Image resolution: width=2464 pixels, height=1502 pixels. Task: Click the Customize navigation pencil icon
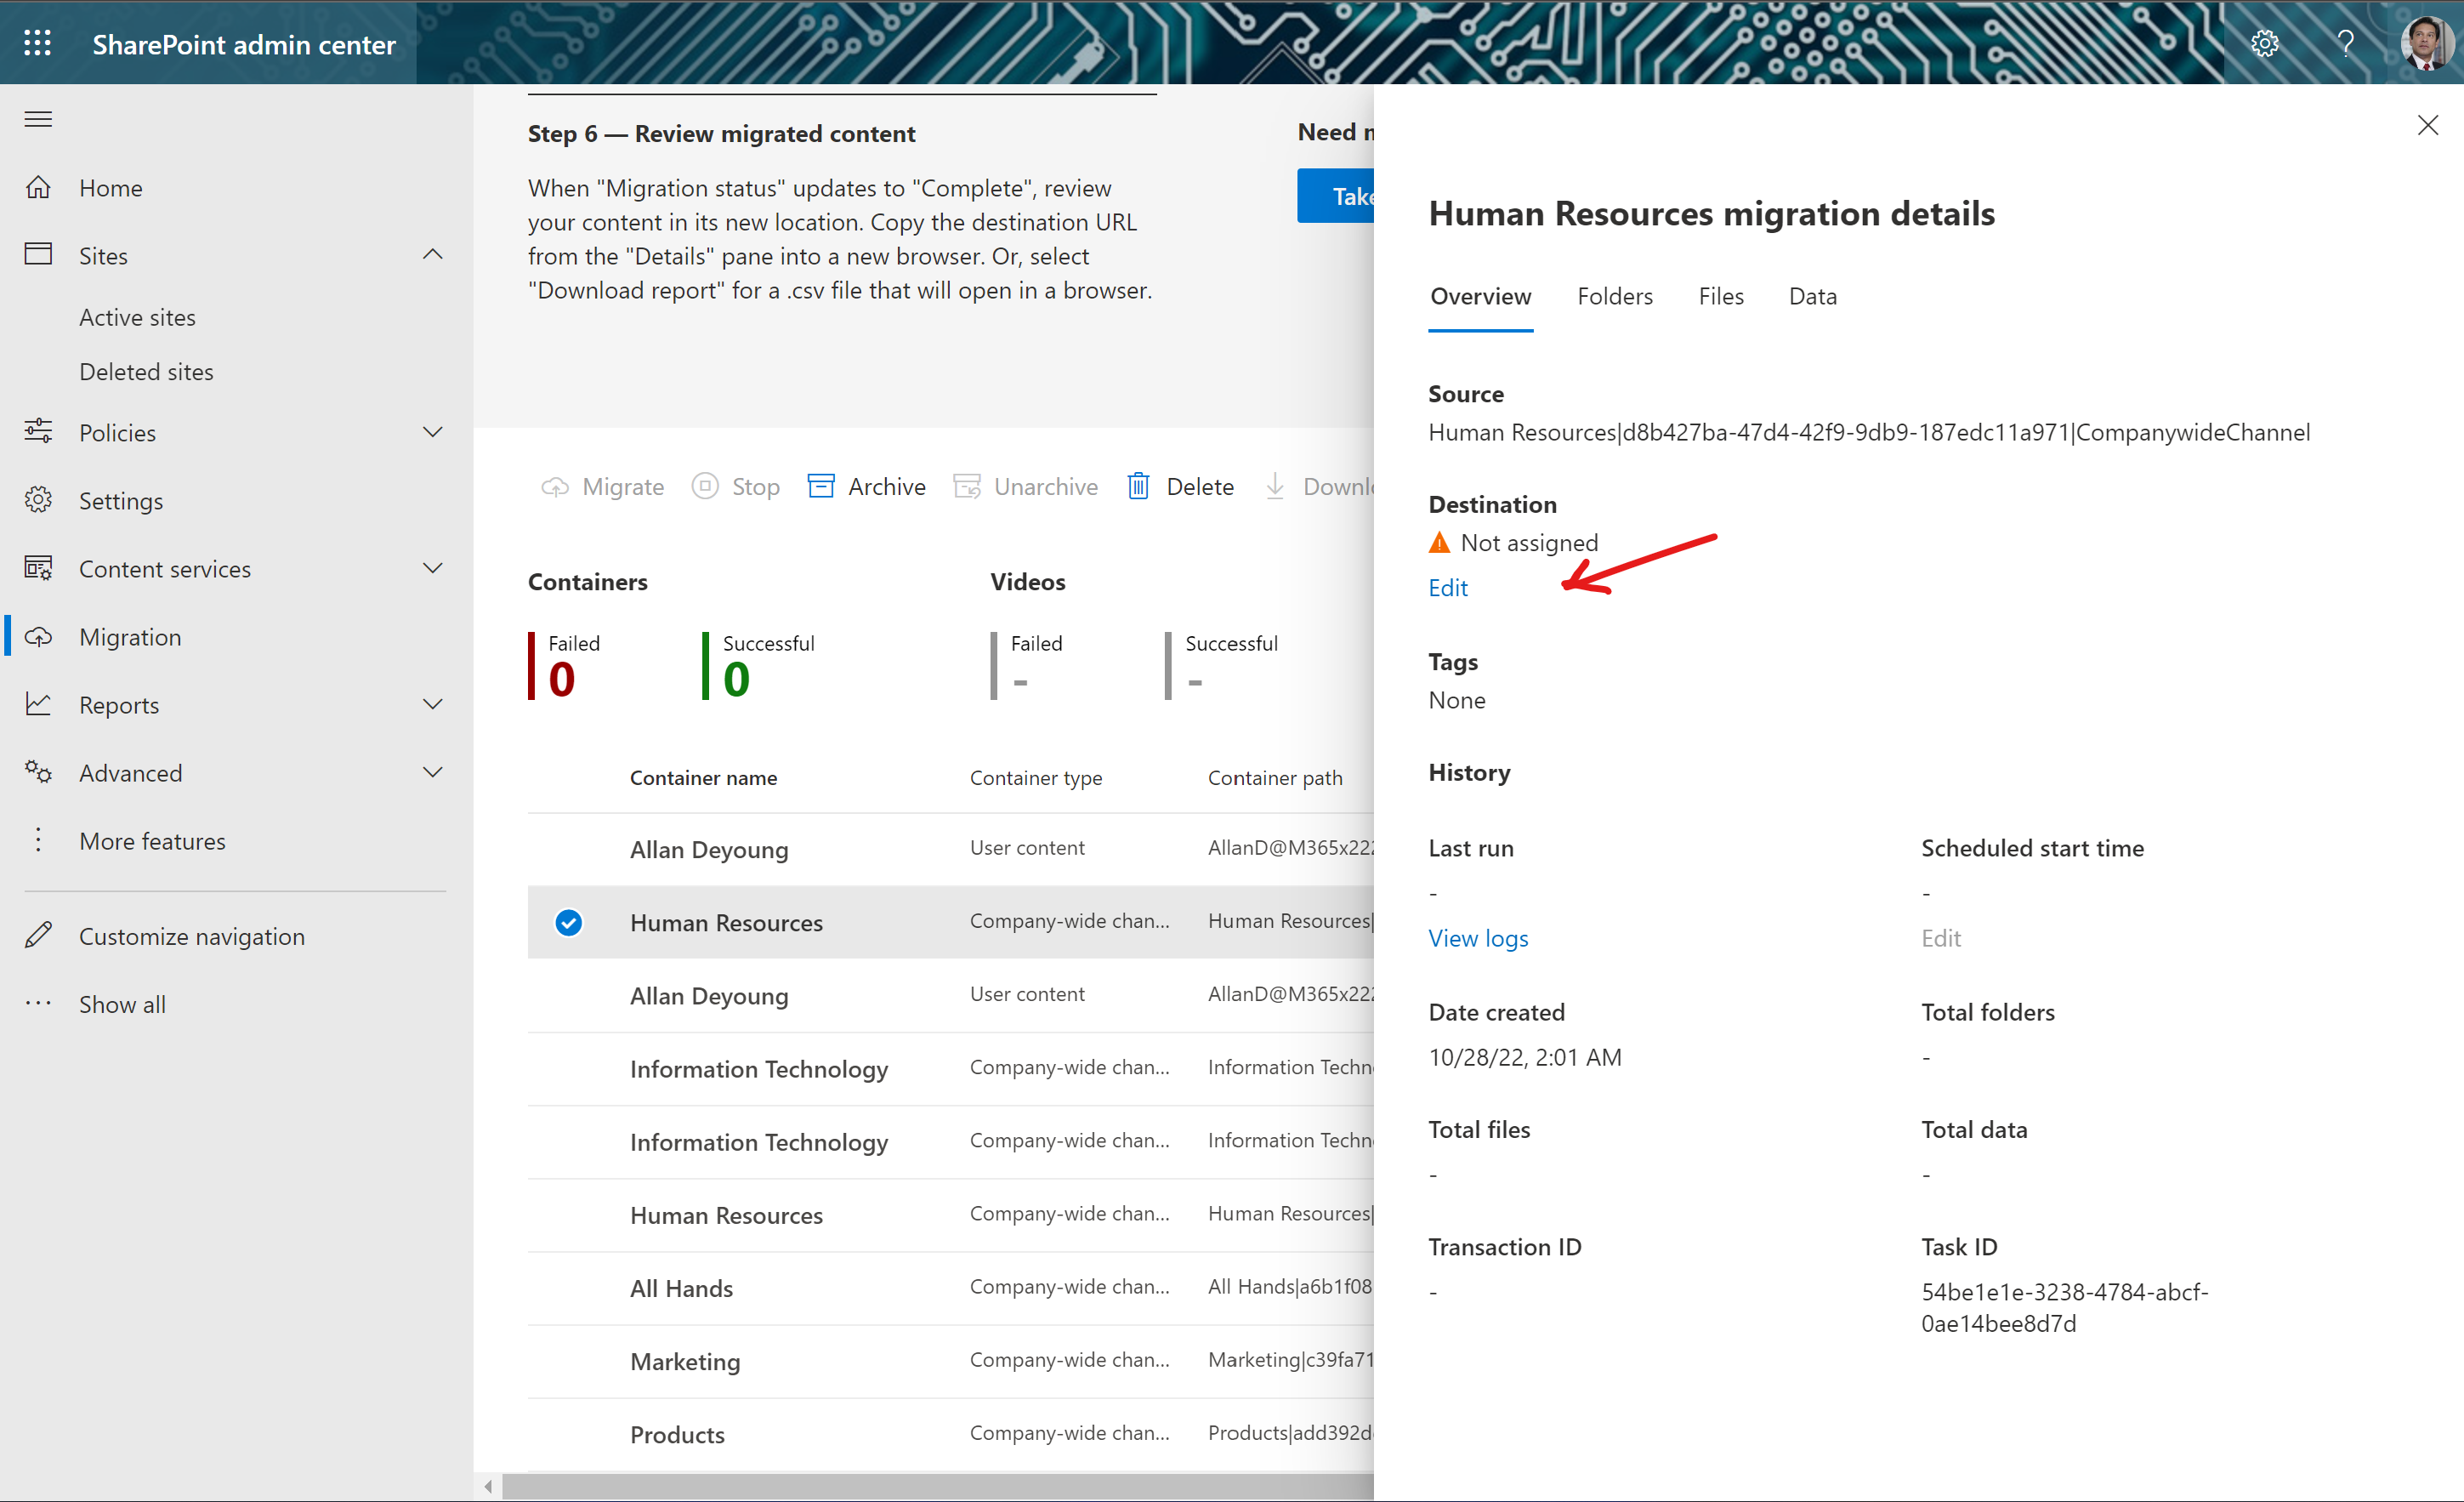(x=38, y=936)
